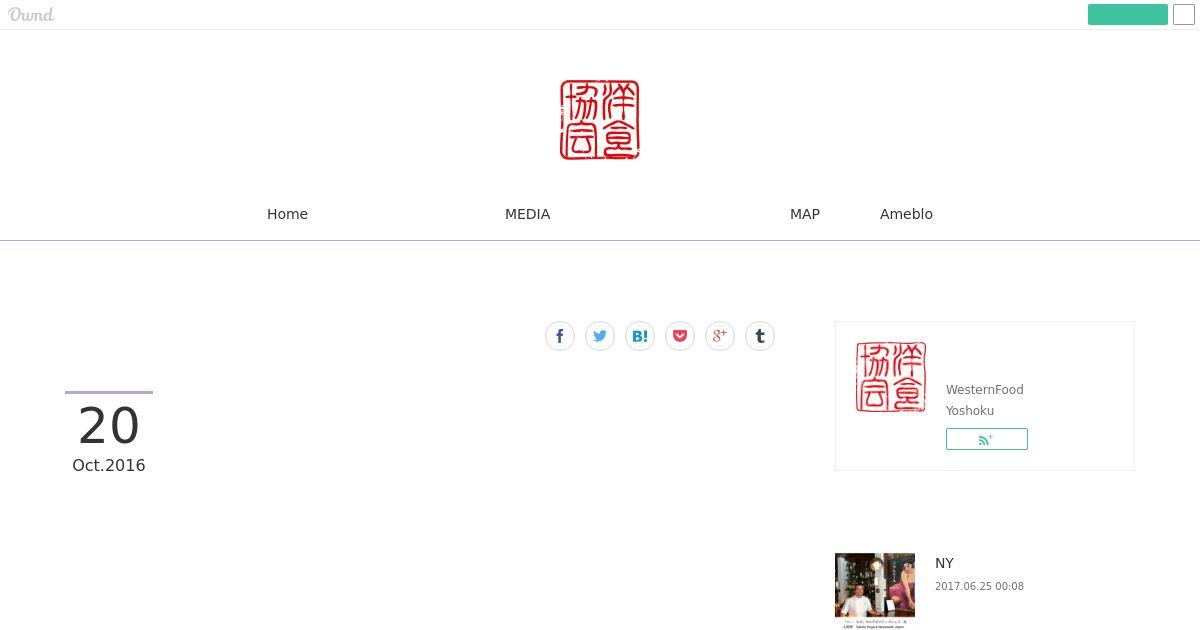Share the post on Google Plus
1200x630 pixels.
[720, 336]
